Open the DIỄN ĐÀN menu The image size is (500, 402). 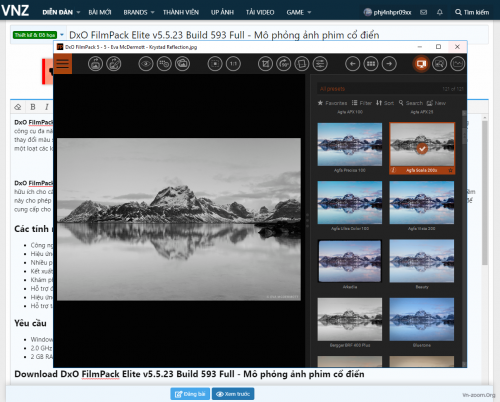tap(57, 12)
